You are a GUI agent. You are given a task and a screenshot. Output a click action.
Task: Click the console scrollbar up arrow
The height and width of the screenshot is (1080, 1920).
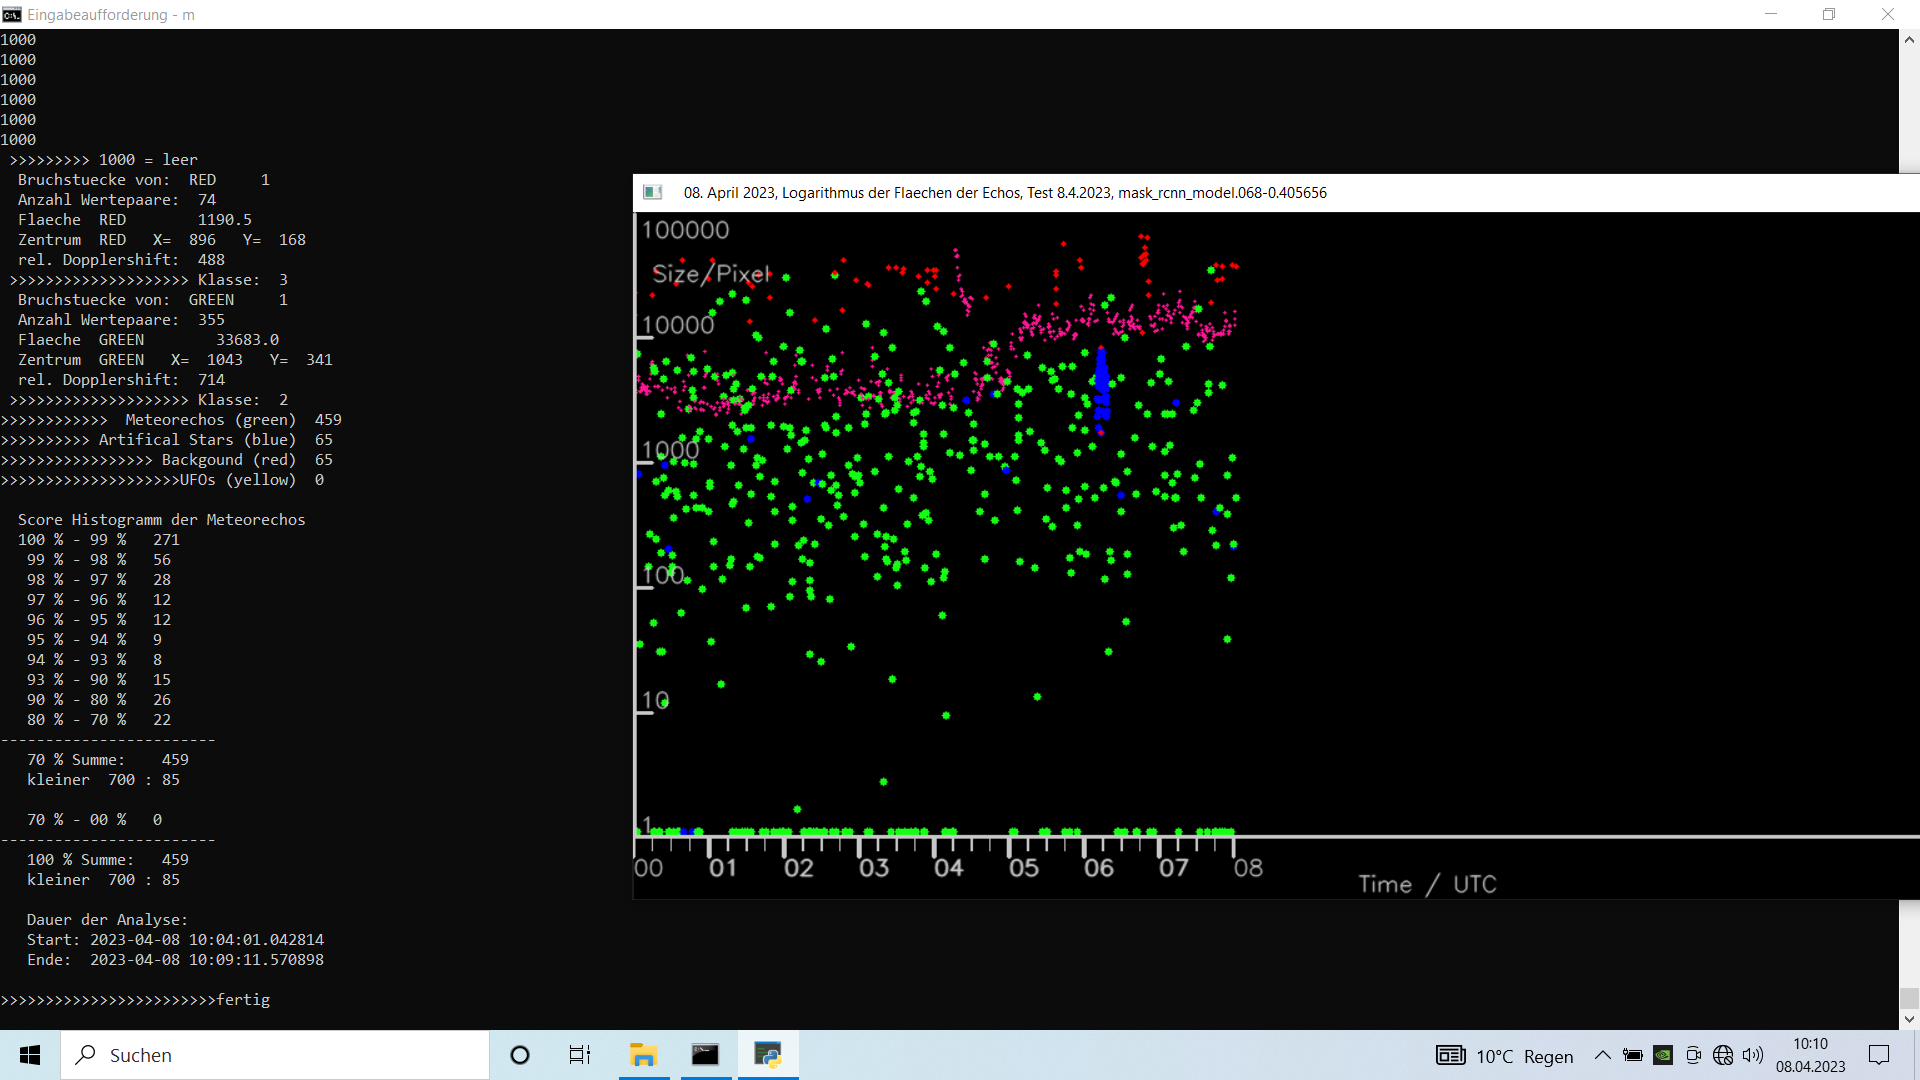[1909, 40]
